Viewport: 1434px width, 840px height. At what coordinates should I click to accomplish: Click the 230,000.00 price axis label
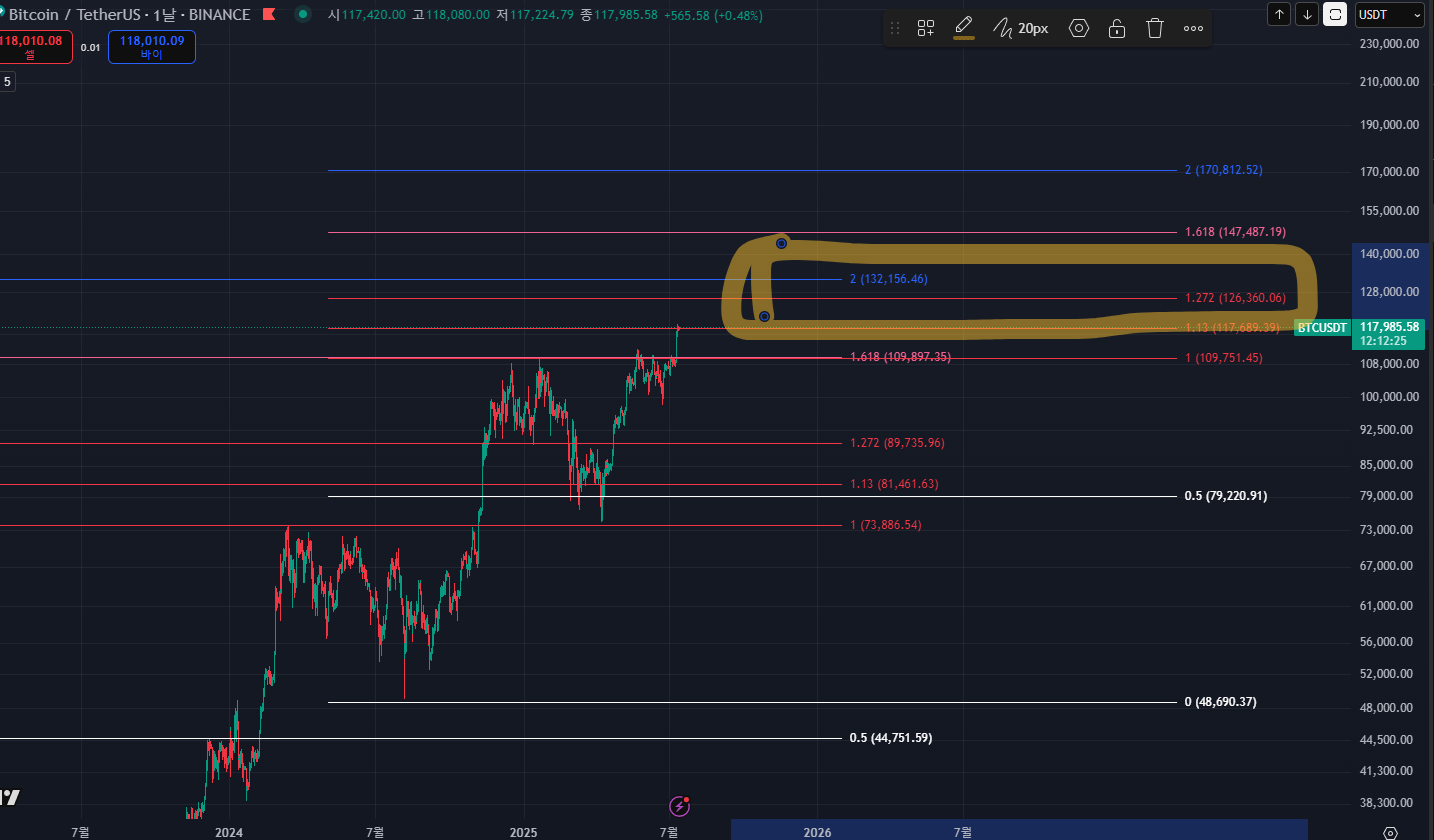click(x=1390, y=44)
